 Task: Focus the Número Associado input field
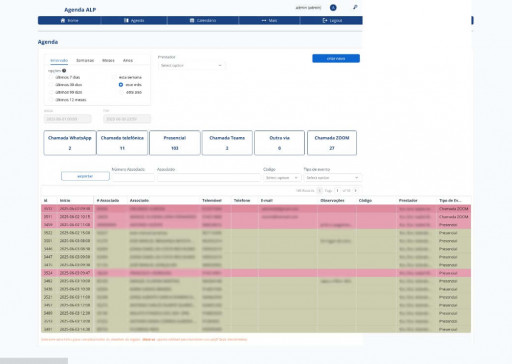133,178
